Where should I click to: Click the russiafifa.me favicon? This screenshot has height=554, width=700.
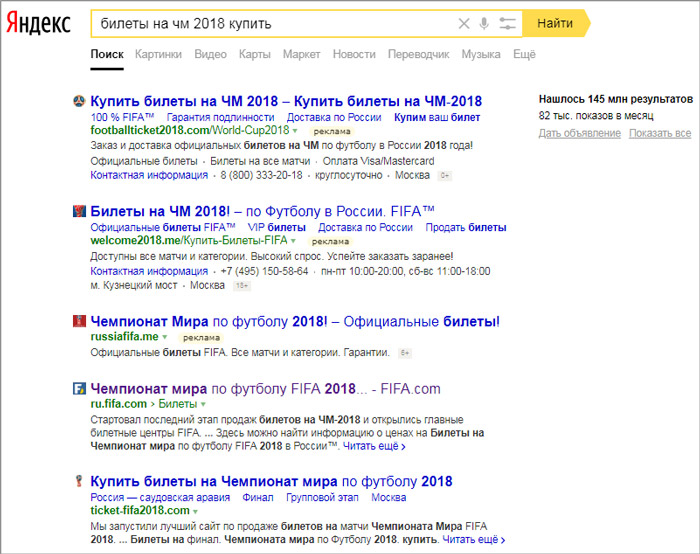pos(79,321)
